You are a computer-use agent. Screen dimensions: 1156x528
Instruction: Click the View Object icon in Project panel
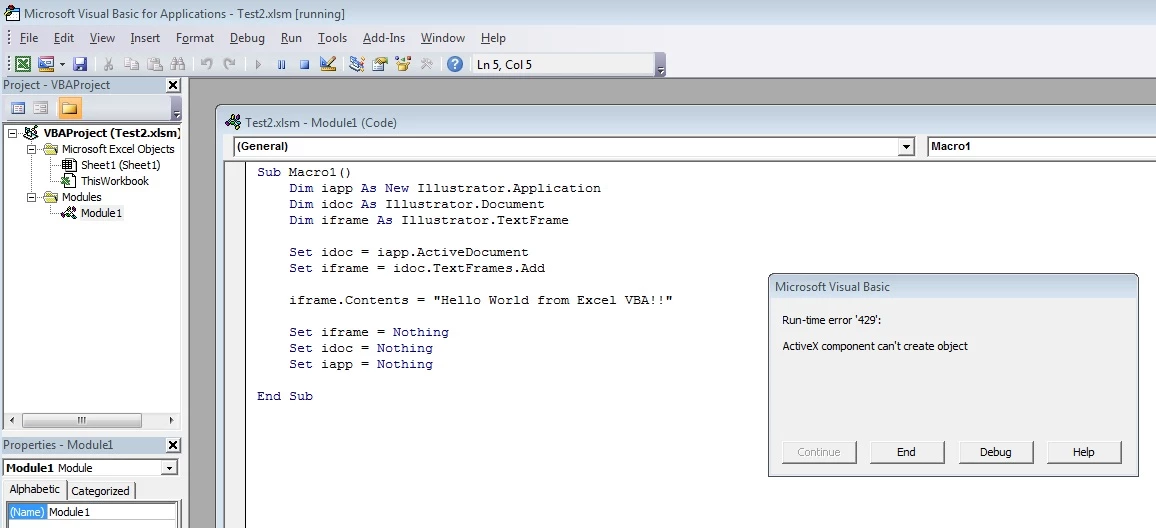(x=41, y=108)
